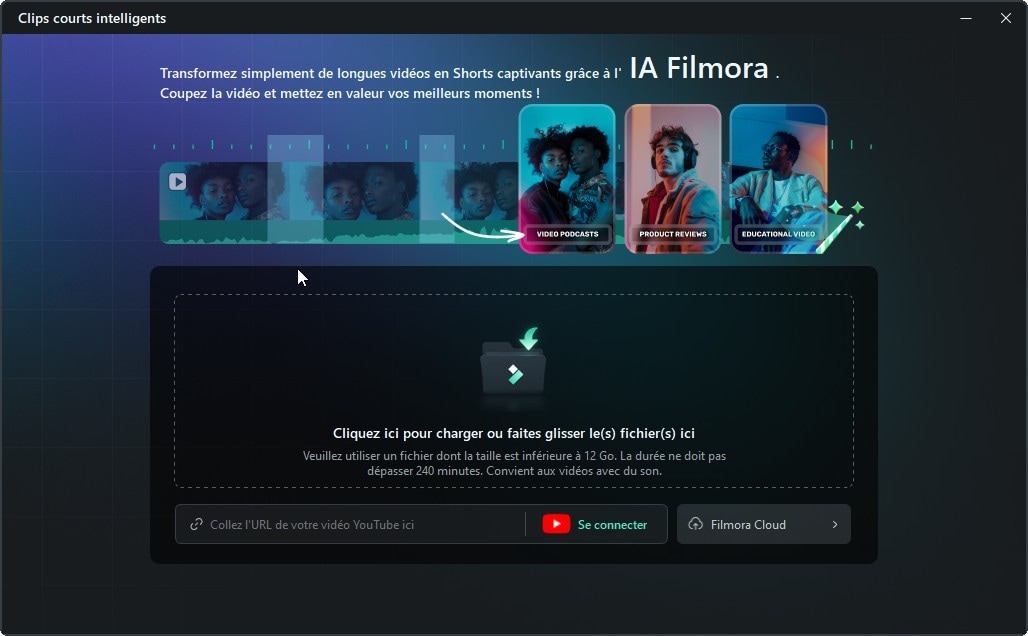The width and height of the screenshot is (1028, 636).
Task: Open the Filmora Cloud button
Action: pos(764,524)
